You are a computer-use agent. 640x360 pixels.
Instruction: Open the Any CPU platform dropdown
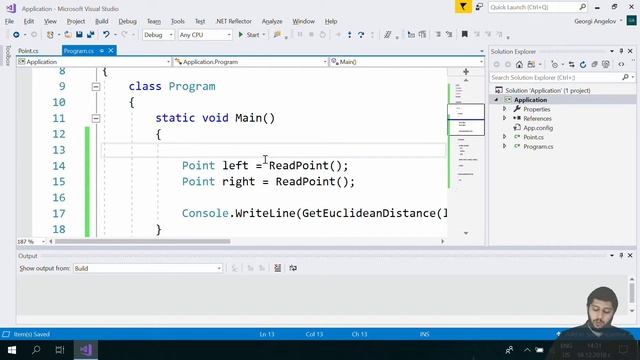[205, 35]
